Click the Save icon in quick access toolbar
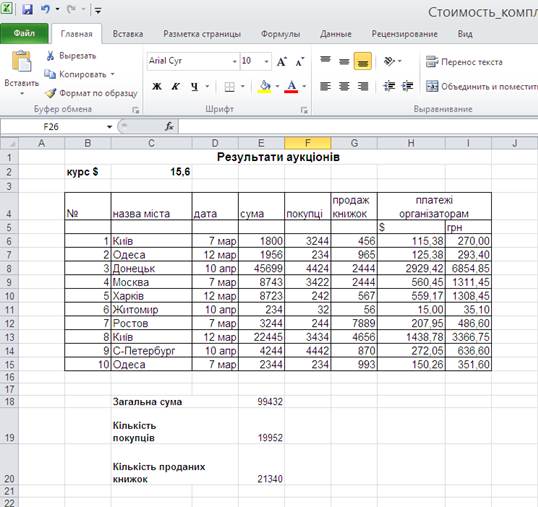This screenshot has width=538, height=507. (27, 9)
